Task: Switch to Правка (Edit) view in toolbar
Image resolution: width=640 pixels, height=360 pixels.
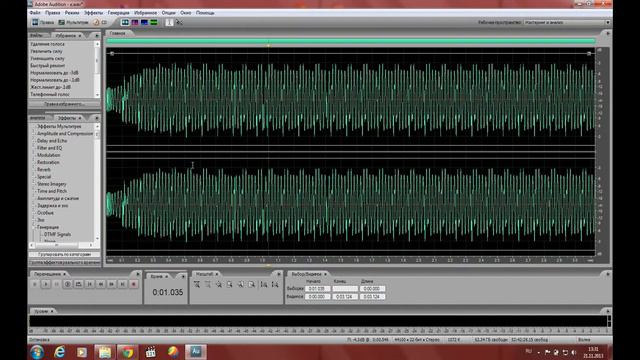Action: 43,22
